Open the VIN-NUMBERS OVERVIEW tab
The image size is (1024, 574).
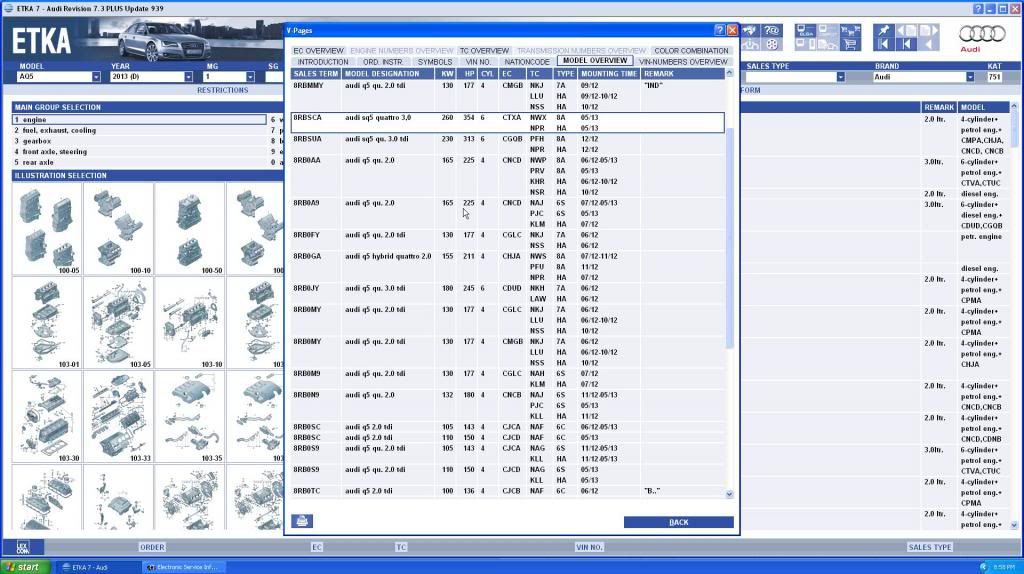click(683, 62)
